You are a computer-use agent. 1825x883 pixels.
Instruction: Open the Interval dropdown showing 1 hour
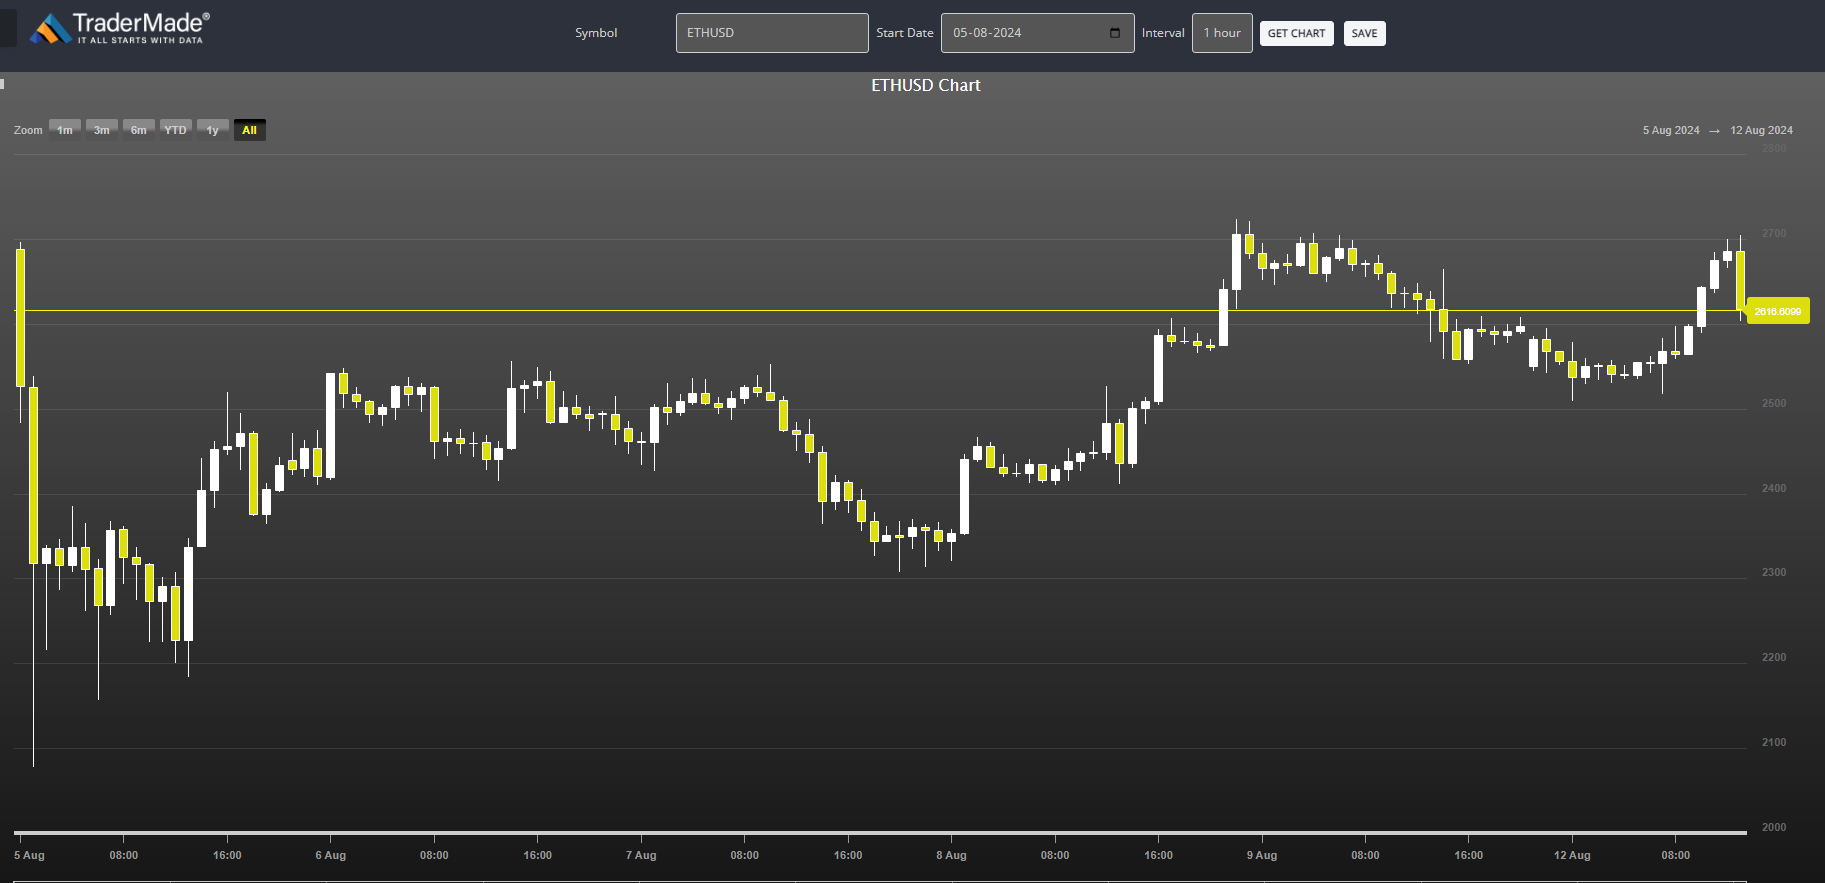pyautogui.click(x=1222, y=33)
